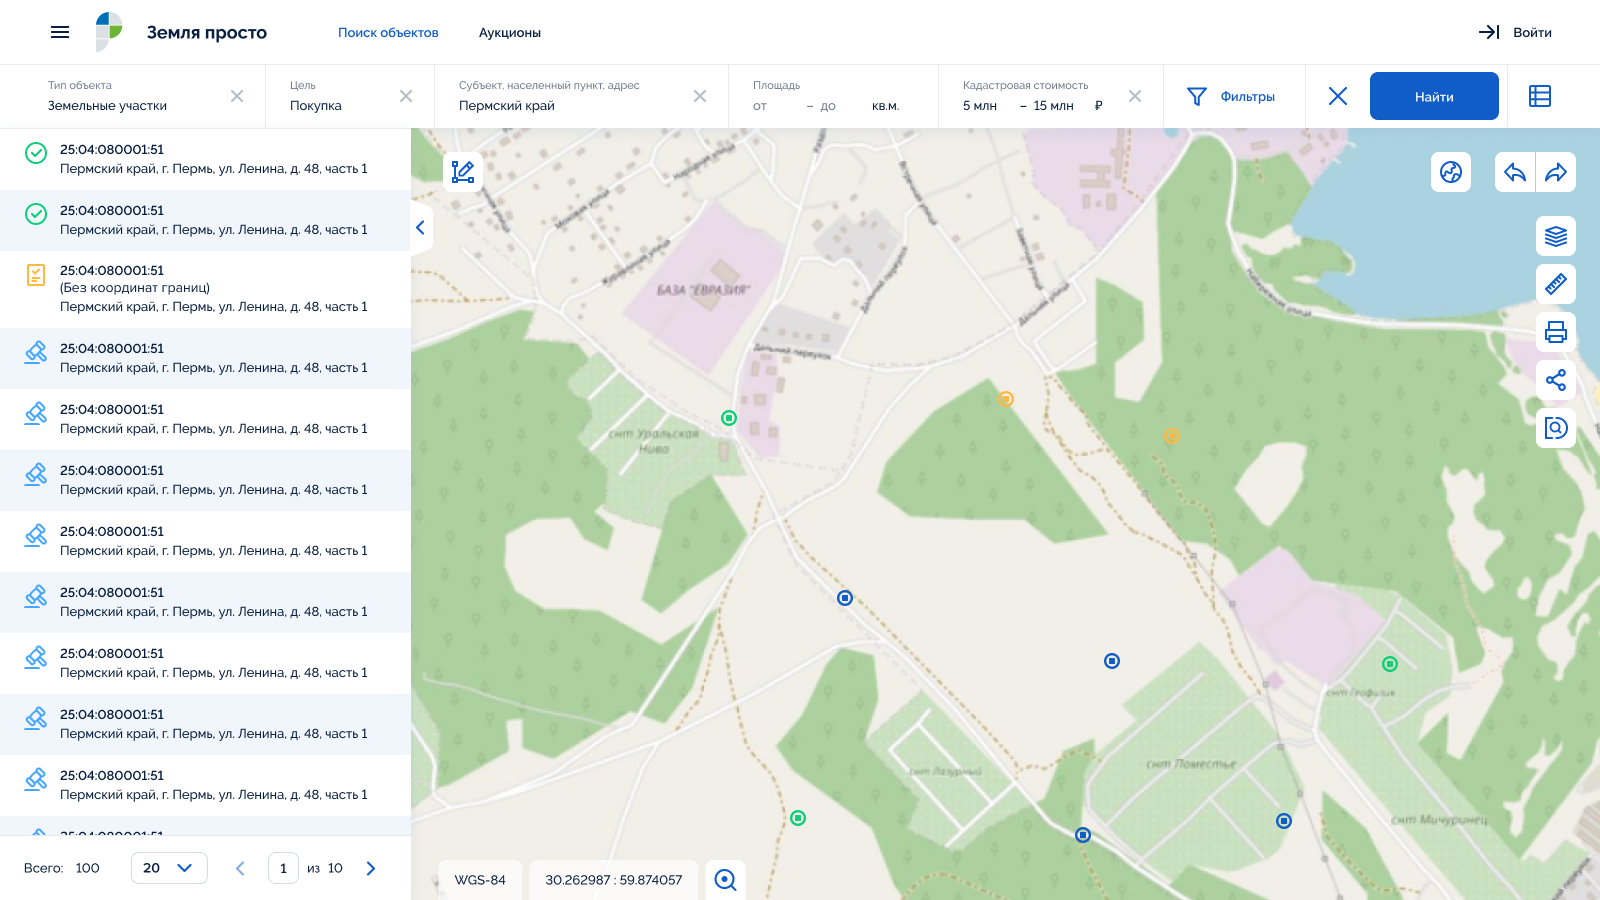
Task: Click the Найти search button
Action: (x=1434, y=96)
